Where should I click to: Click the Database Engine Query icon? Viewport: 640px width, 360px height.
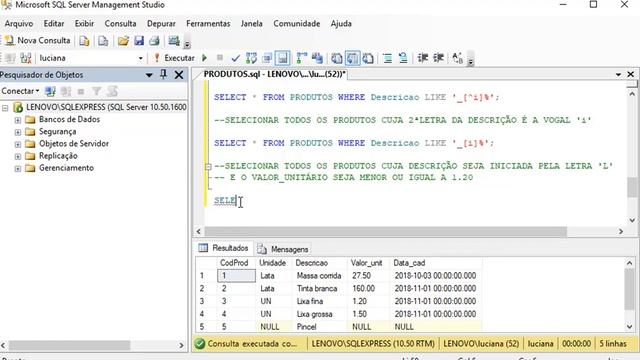tap(84, 41)
